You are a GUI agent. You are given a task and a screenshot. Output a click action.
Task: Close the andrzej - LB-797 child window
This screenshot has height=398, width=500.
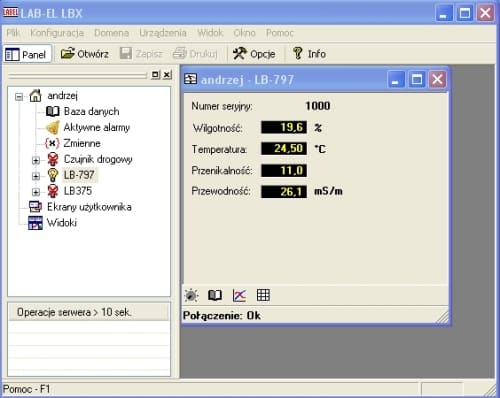tap(437, 79)
